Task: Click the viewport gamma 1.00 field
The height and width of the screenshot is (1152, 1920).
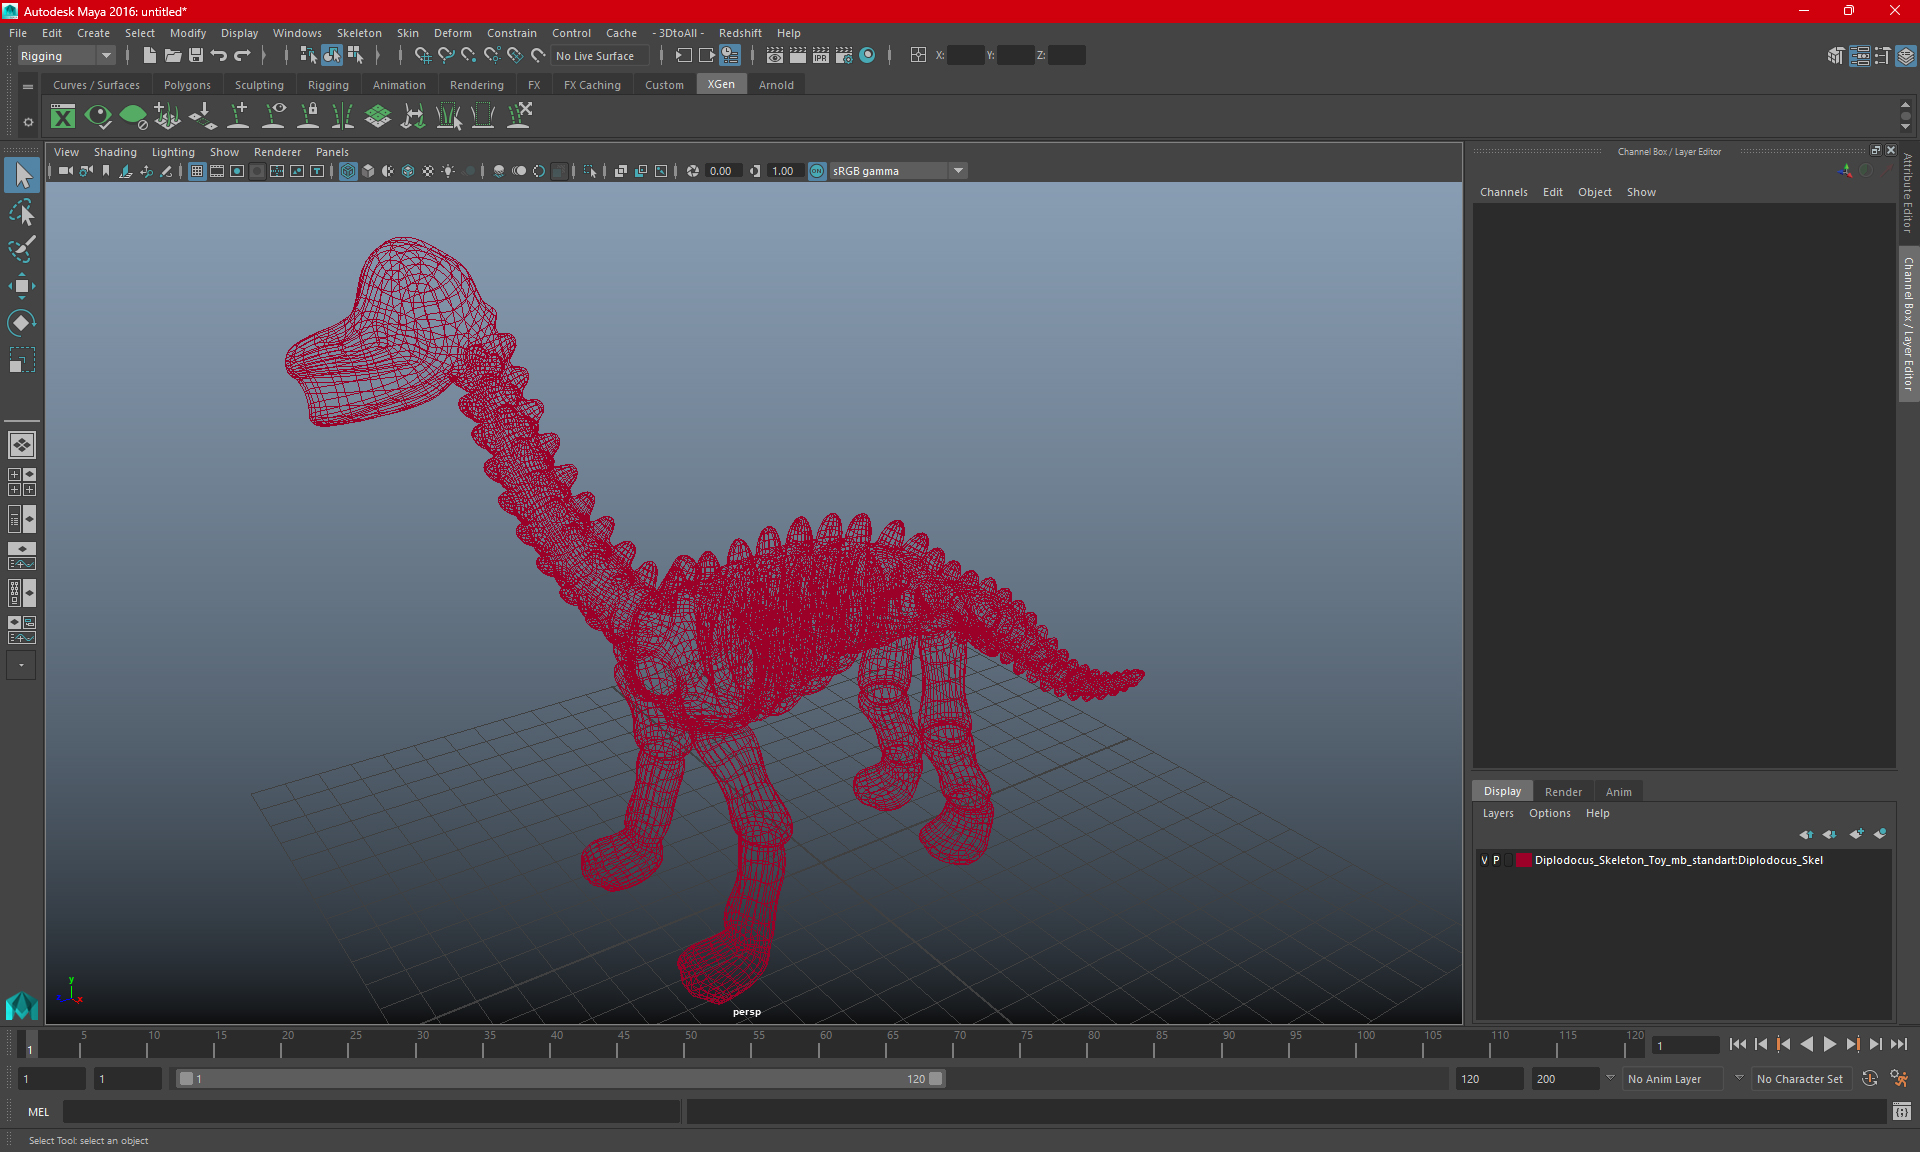Action: (x=785, y=171)
